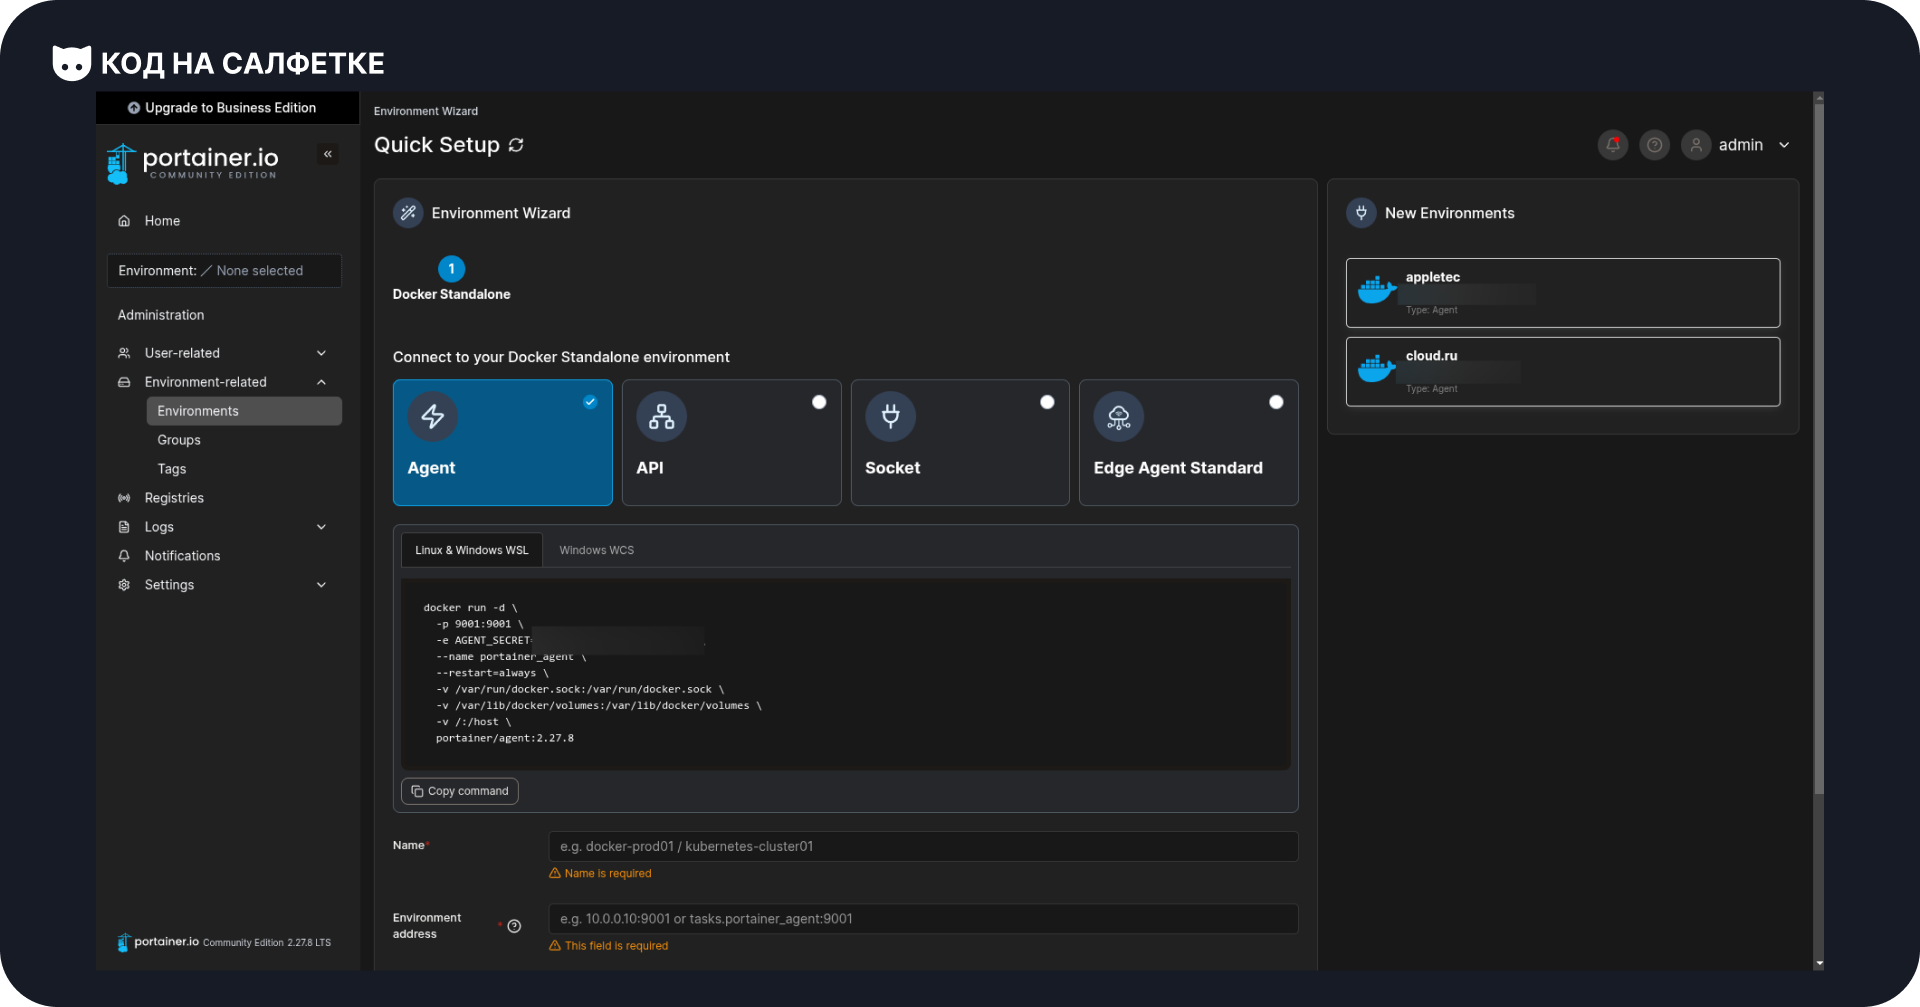Click the upgrade arrow icon in the top banner
Image resolution: width=1920 pixels, height=1007 pixels.
(134, 108)
